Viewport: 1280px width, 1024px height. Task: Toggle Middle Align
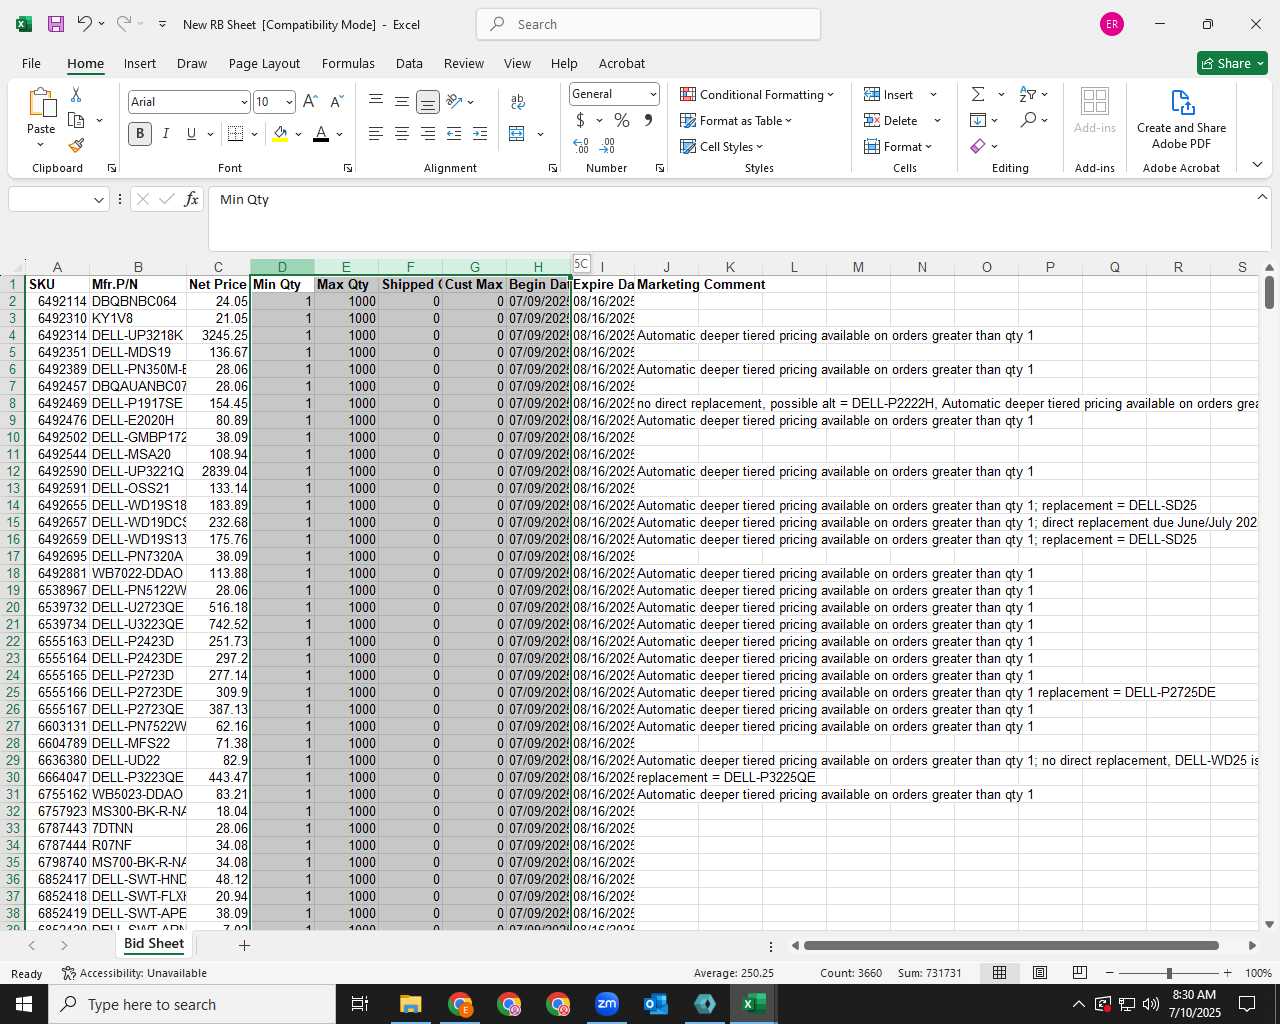(402, 102)
